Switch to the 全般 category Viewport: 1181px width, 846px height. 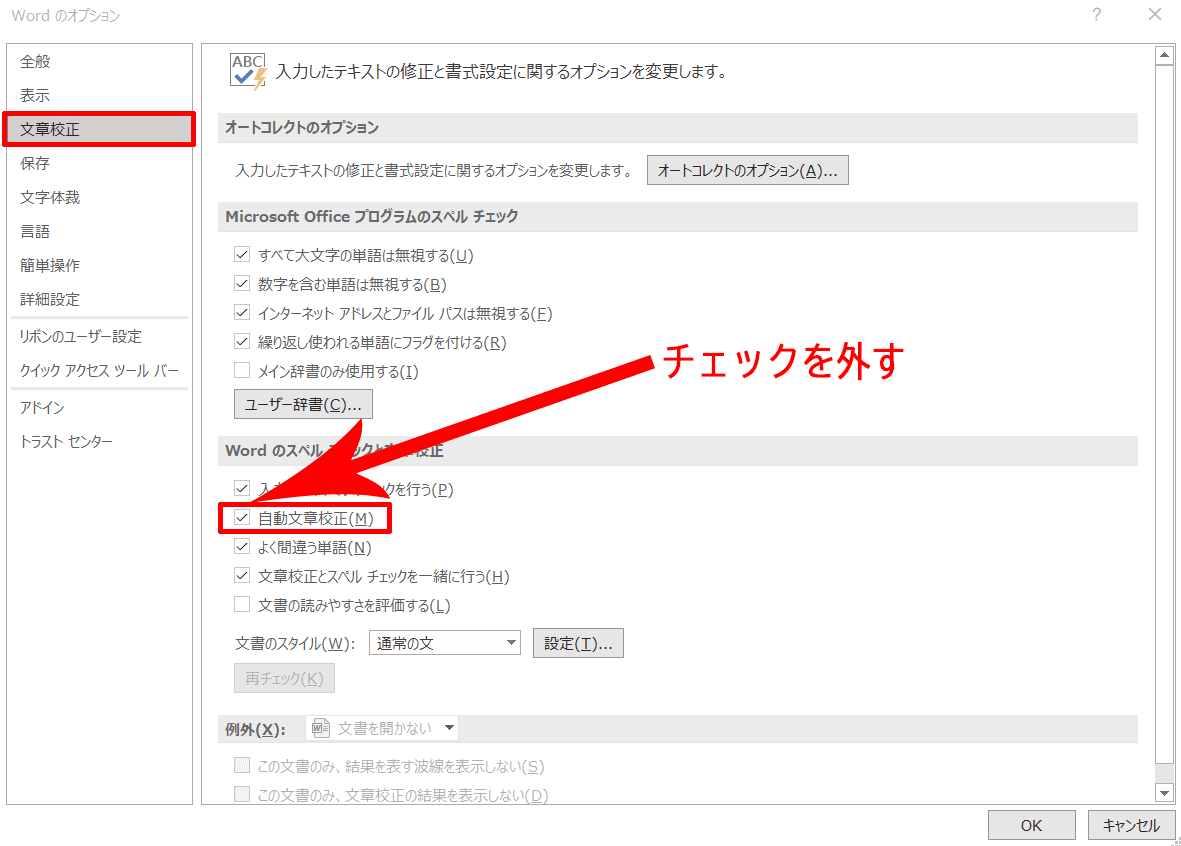35,61
